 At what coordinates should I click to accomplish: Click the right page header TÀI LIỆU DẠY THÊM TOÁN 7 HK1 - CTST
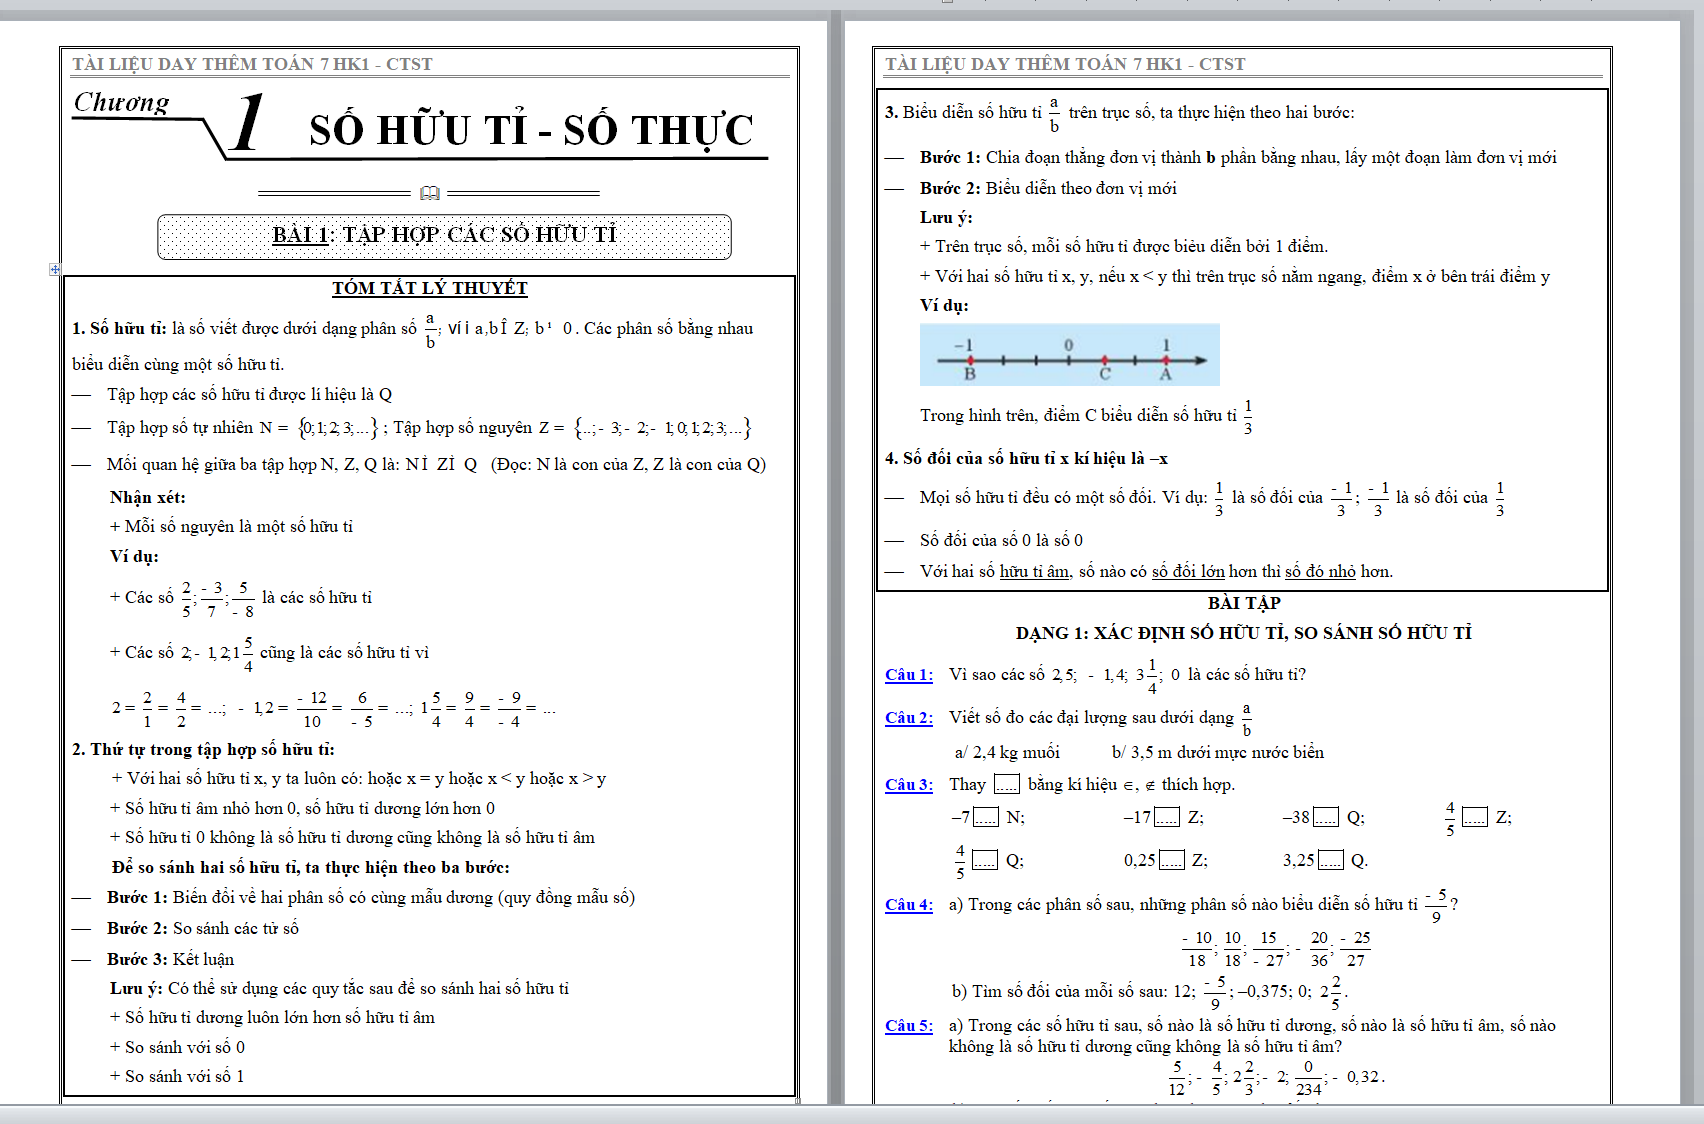[x=1065, y=64]
